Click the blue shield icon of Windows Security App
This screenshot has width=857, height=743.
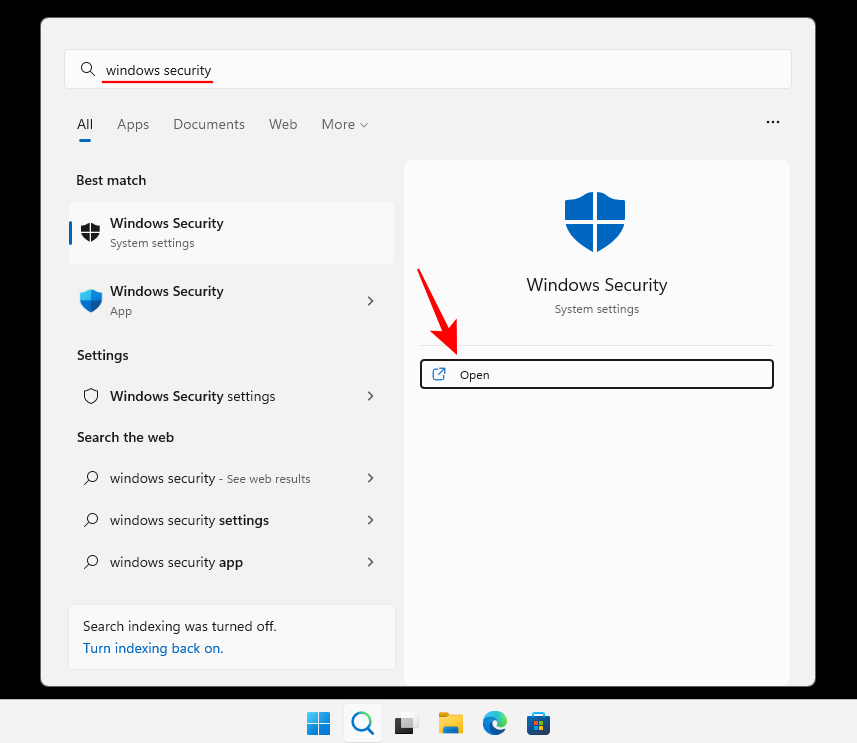click(x=90, y=299)
